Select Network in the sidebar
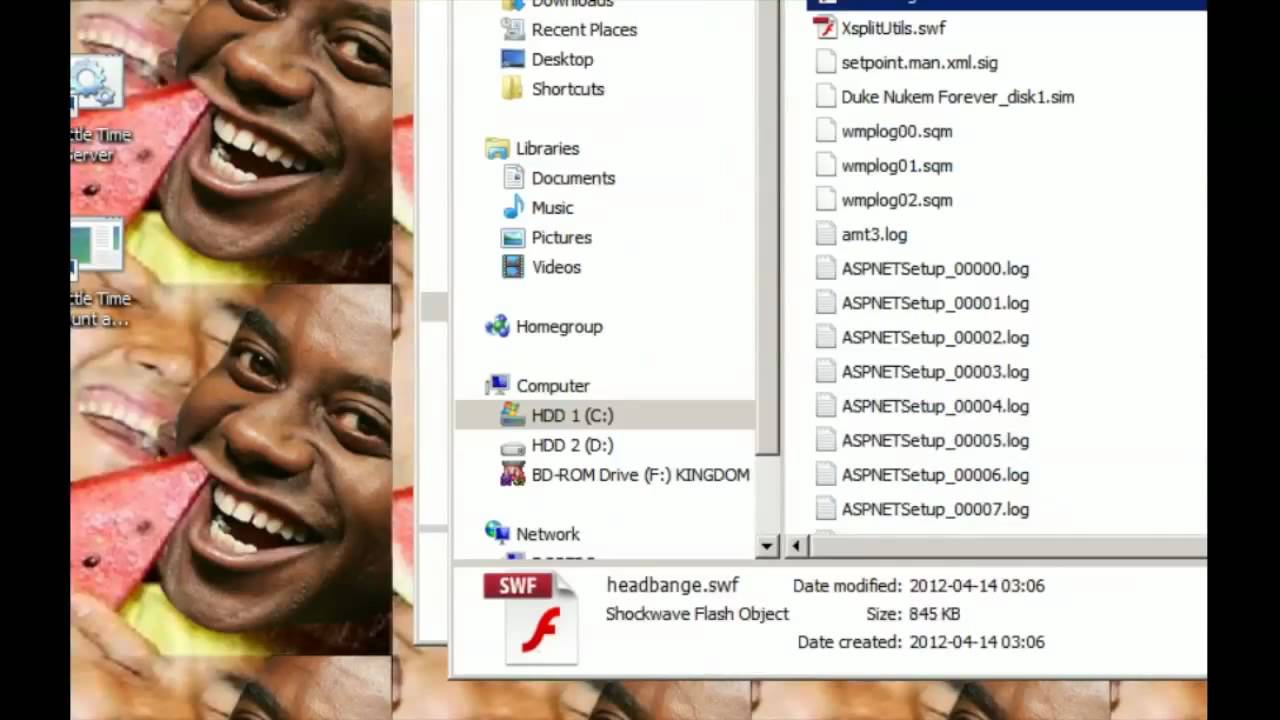This screenshot has height=720, width=1280. [547, 534]
